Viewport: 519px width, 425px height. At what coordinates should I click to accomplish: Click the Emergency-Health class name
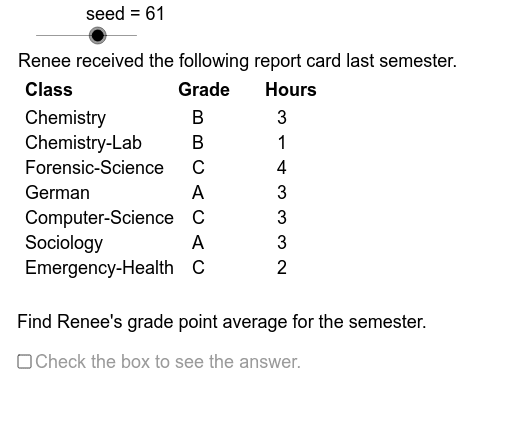tap(99, 268)
